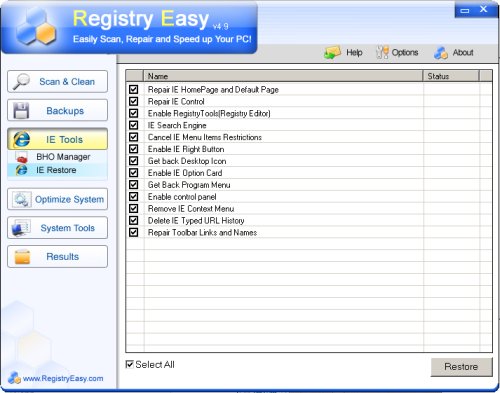Image resolution: width=500 pixels, height=393 pixels.
Task: Select row text 'Enable IE Right Button'
Action: click(186, 149)
